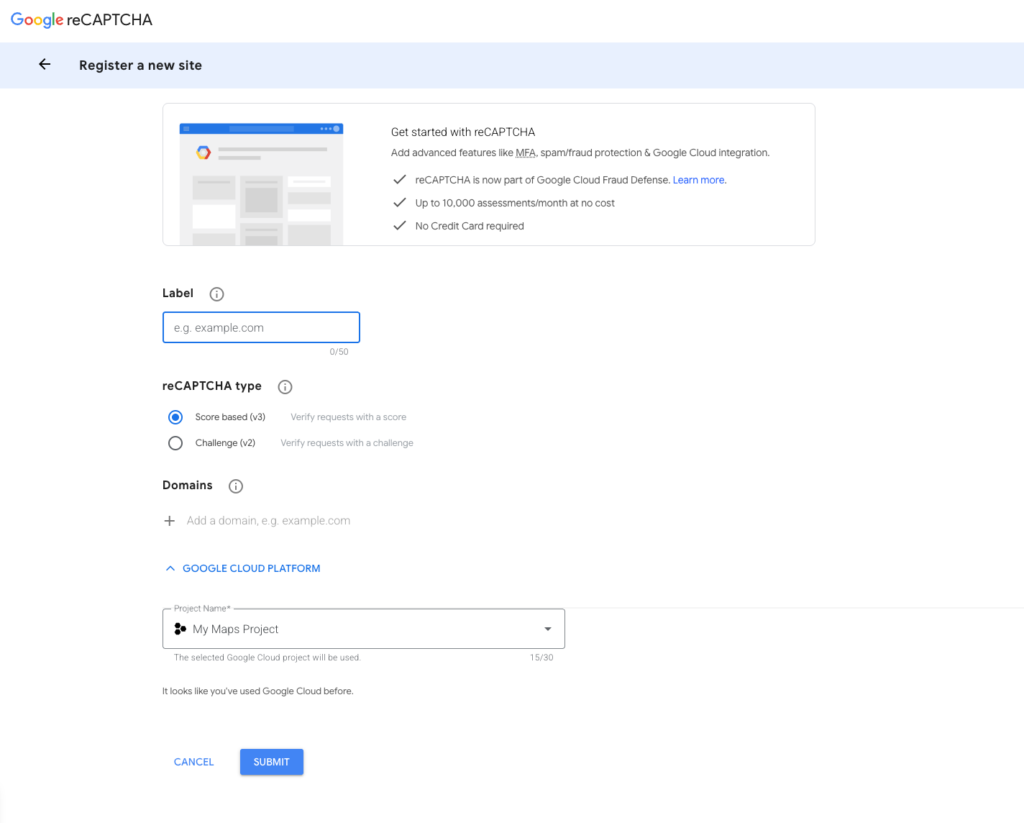Click 'Verify requests with a challenge' description
The image size is (1024, 823).
pos(347,443)
